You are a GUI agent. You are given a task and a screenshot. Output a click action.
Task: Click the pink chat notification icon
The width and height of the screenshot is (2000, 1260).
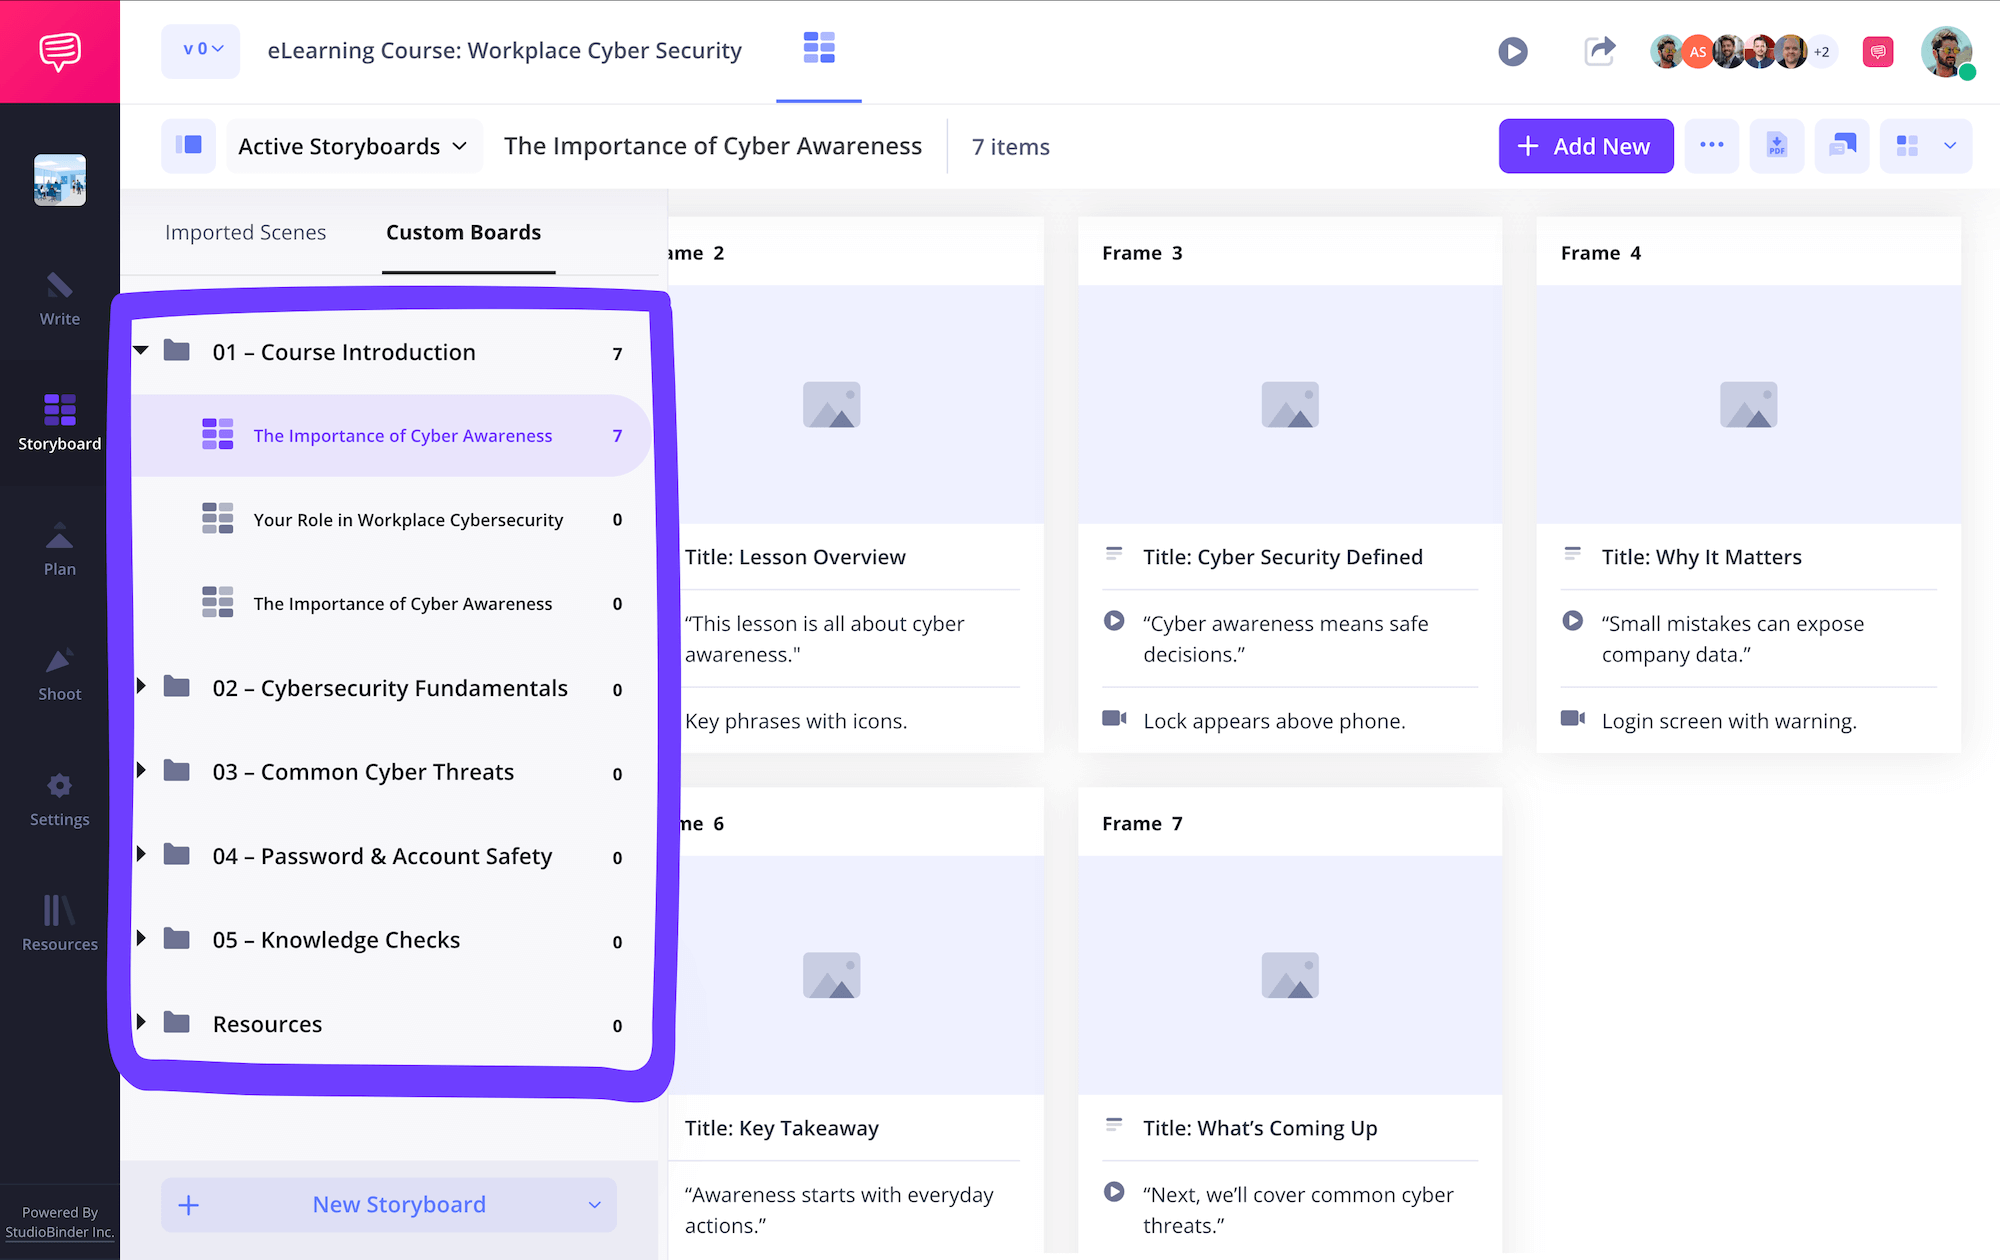[x=1877, y=51]
